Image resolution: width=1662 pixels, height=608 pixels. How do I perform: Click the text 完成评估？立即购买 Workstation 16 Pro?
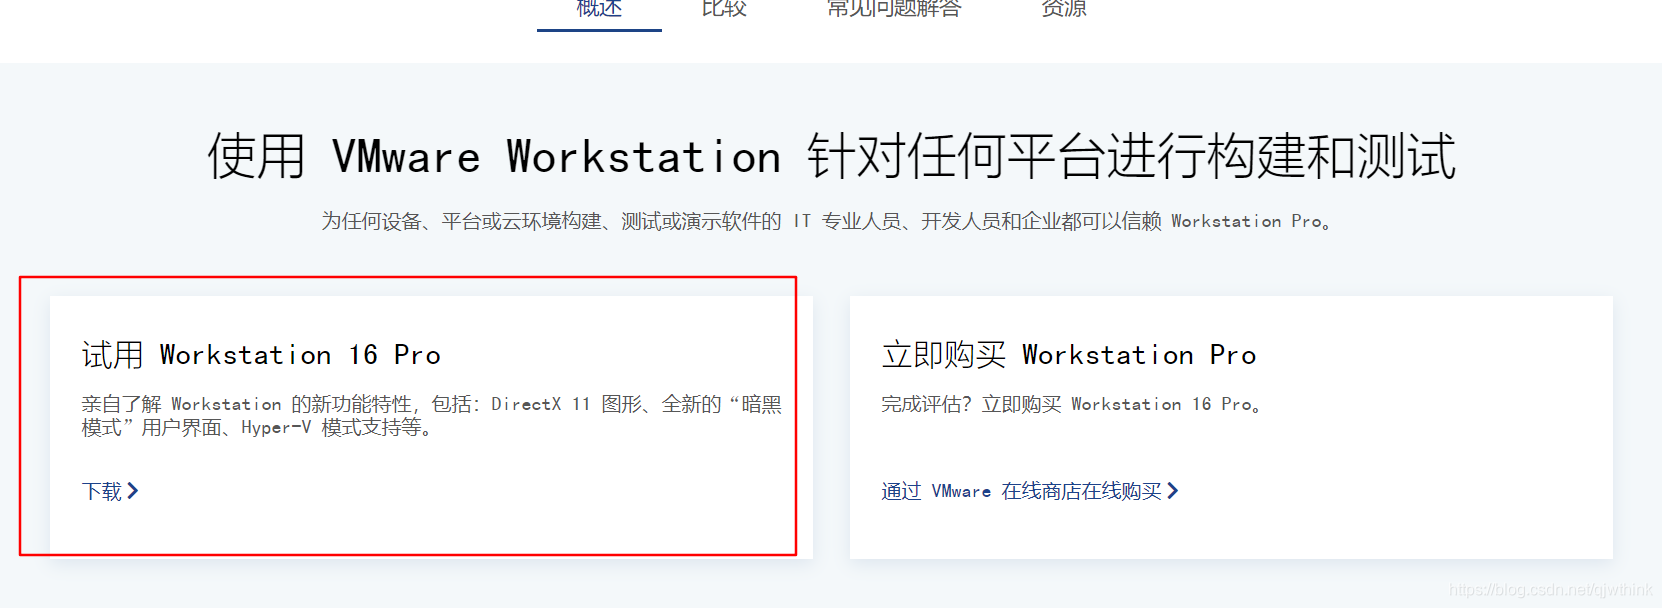tap(1071, 404)
